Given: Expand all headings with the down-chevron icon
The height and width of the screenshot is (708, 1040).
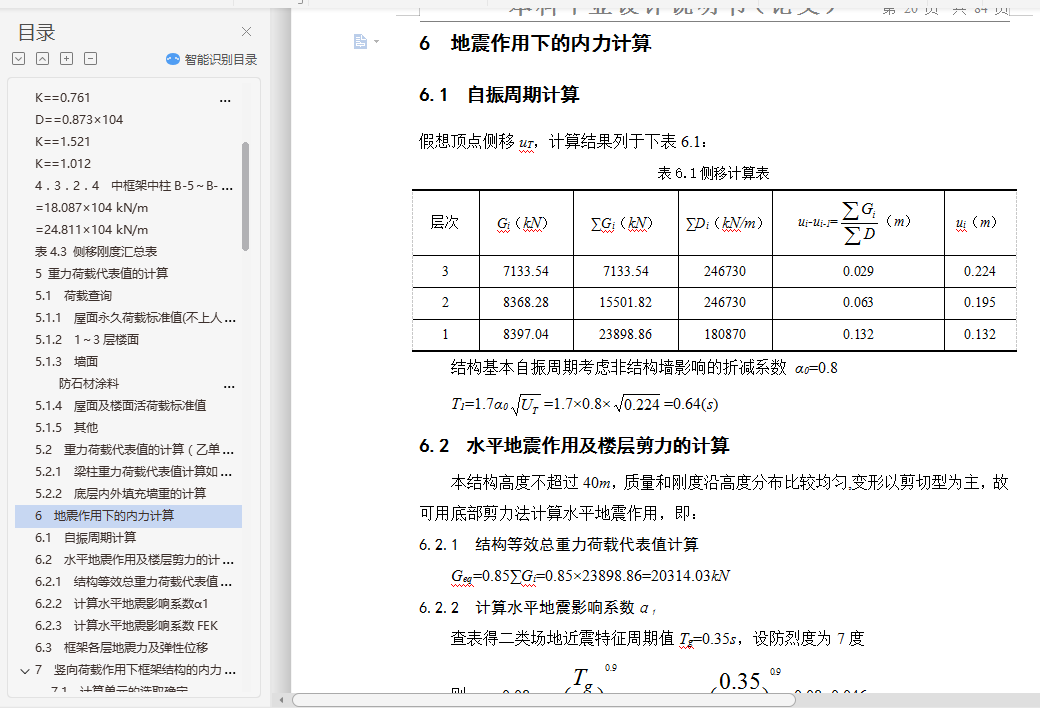Looking at the screenshot, I should coord(19,58).
